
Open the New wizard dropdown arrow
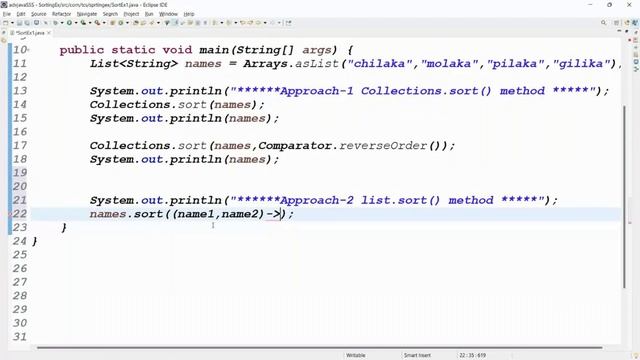[x=12, y=23]
